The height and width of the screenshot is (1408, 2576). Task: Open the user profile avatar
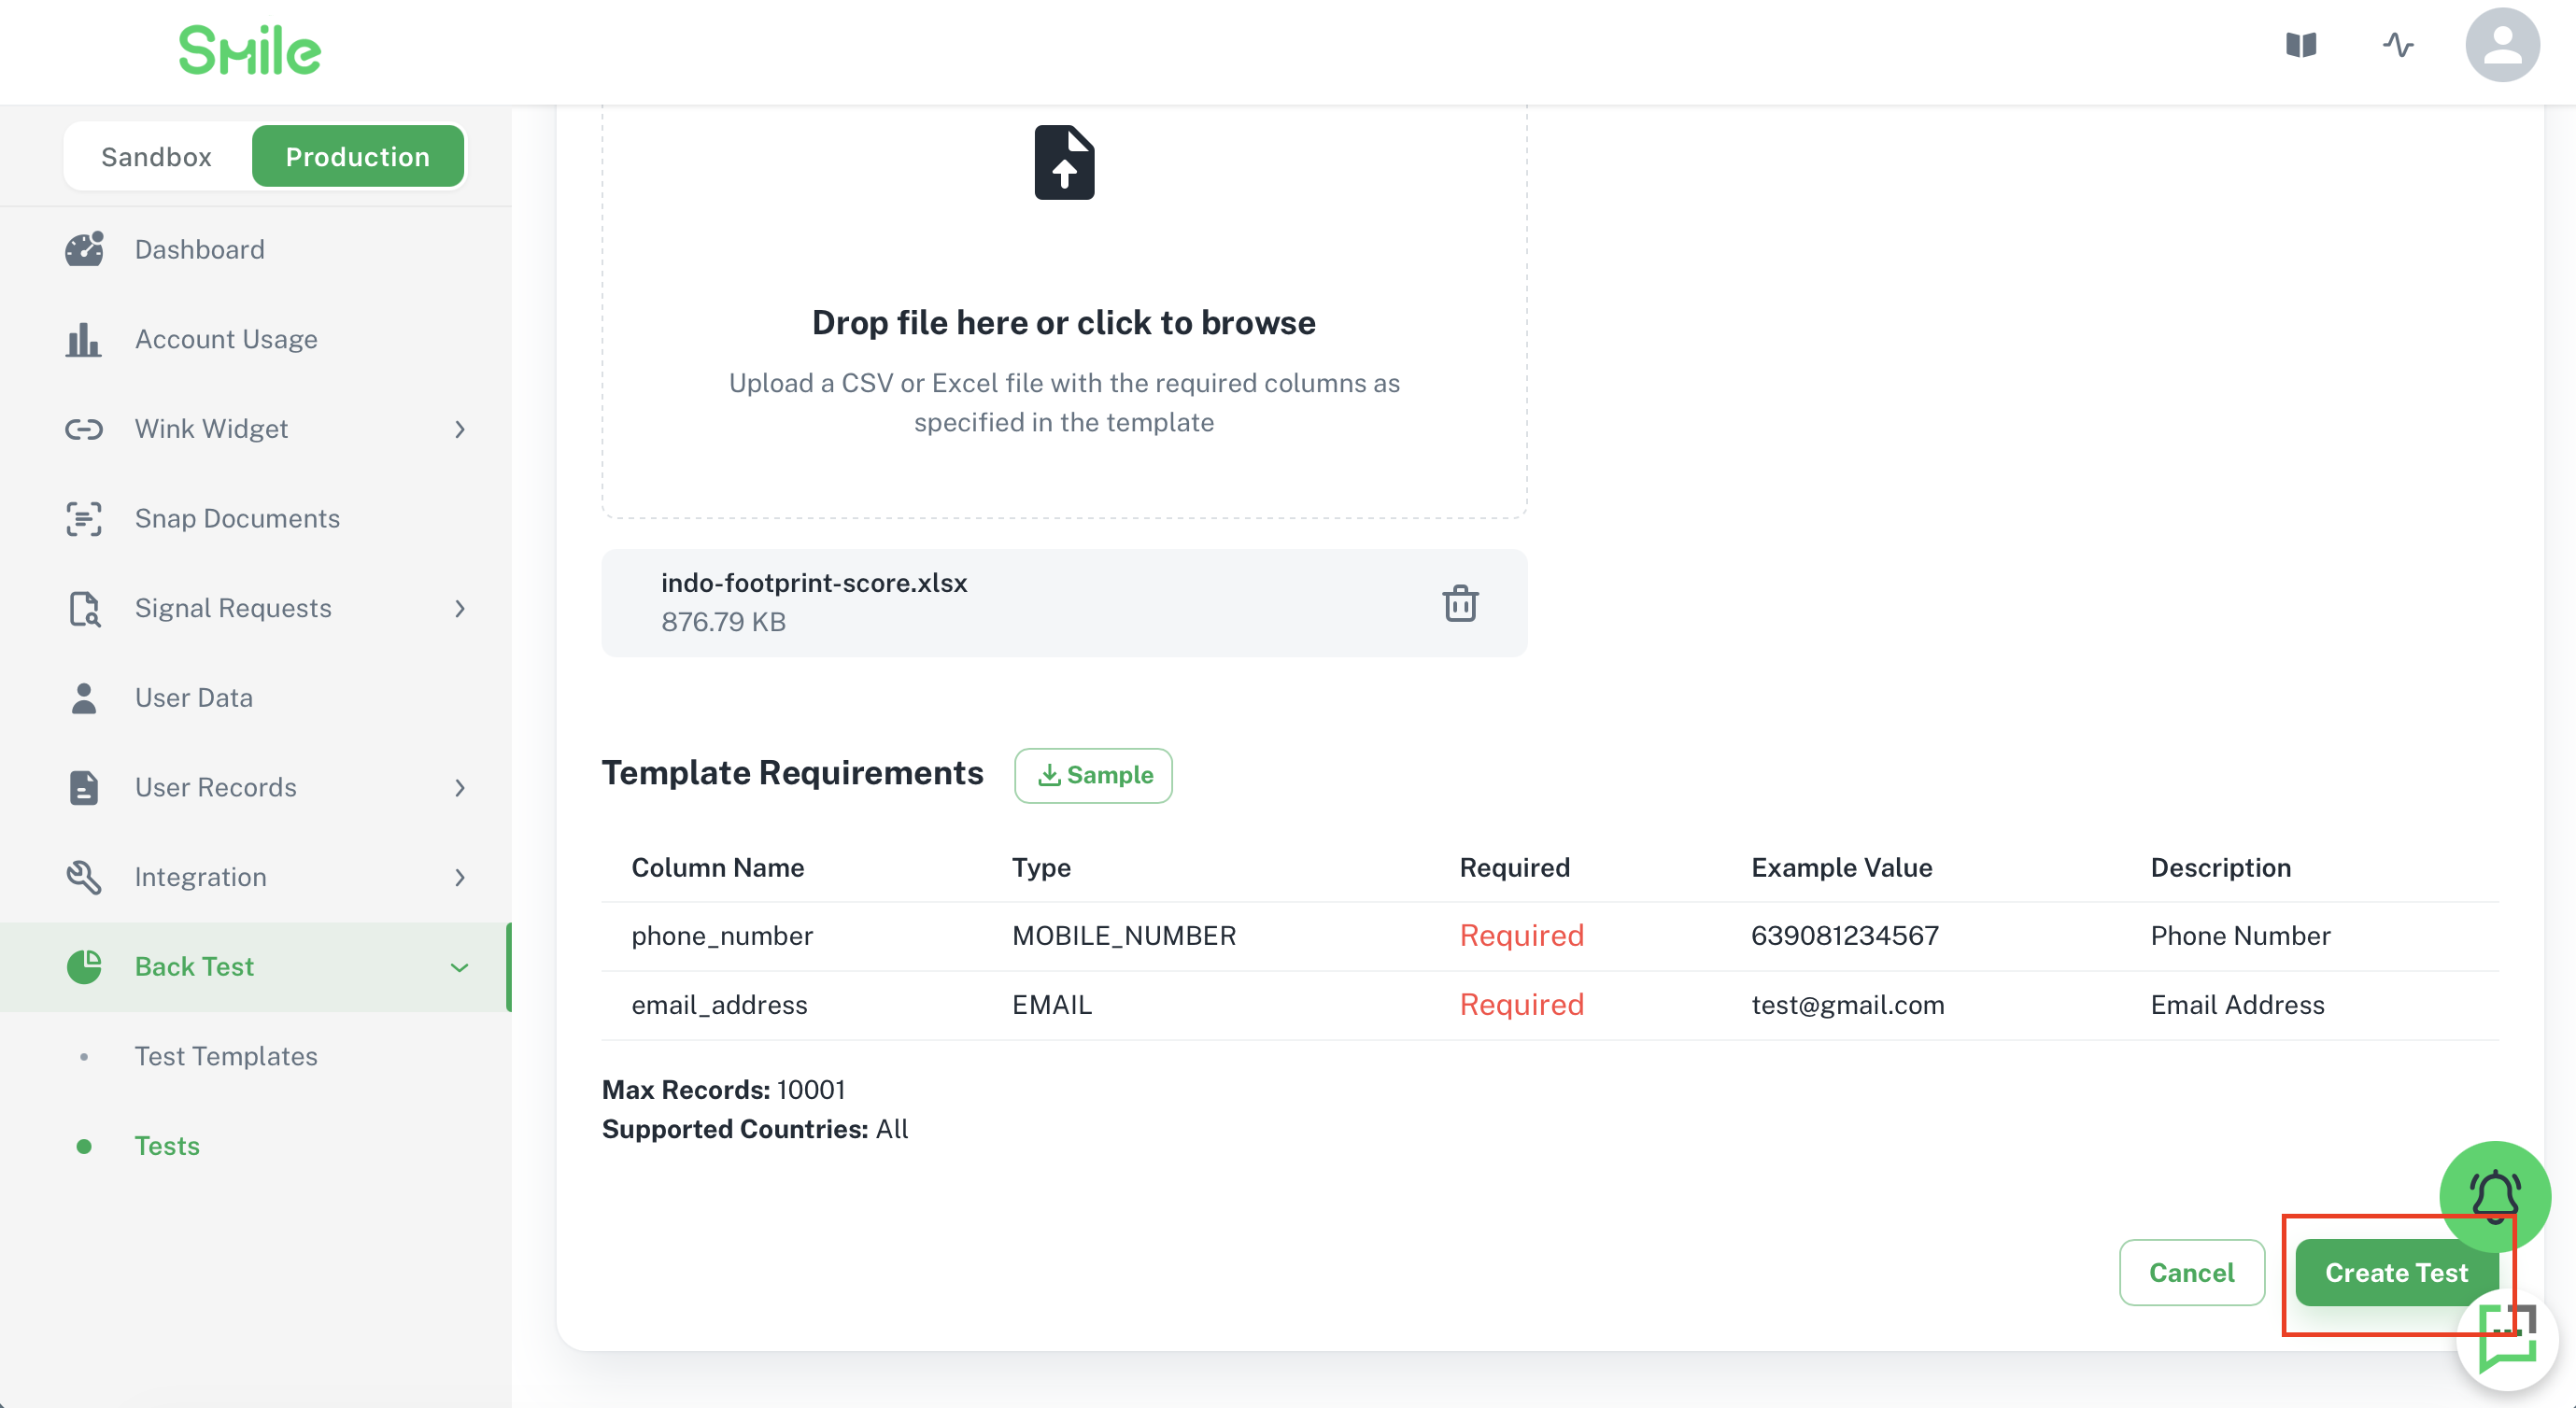[x=2502, y=45]
